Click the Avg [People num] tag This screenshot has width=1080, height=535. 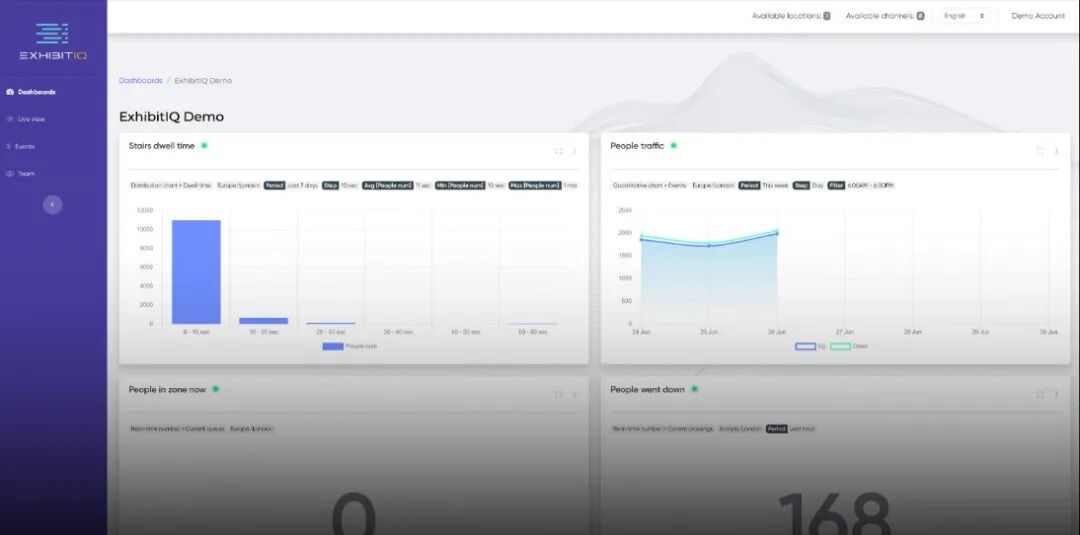[388, 185]
